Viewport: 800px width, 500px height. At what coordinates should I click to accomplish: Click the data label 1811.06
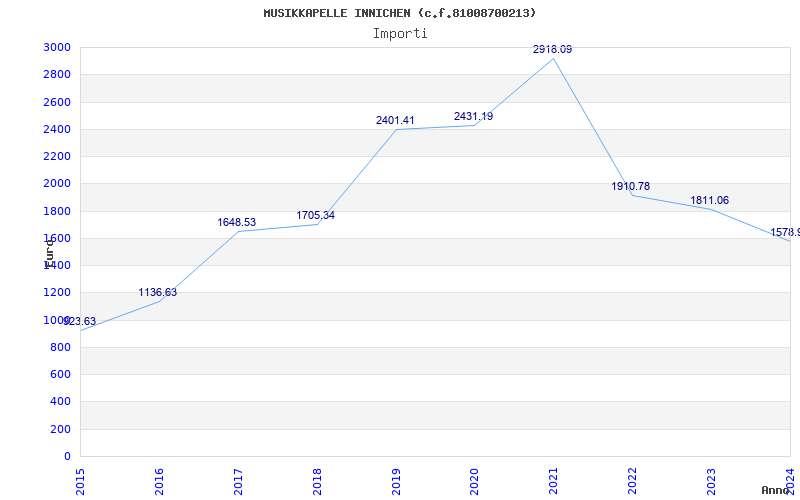709,200
